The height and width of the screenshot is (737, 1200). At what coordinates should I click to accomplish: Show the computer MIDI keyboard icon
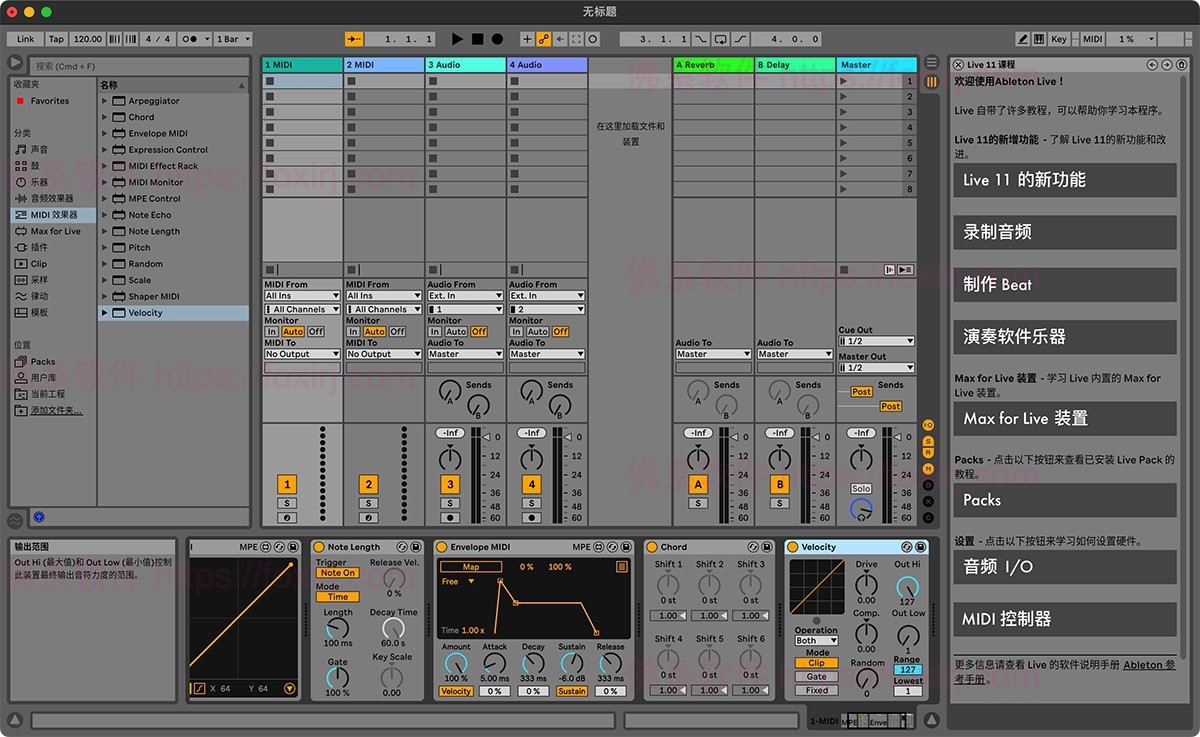1040,38
